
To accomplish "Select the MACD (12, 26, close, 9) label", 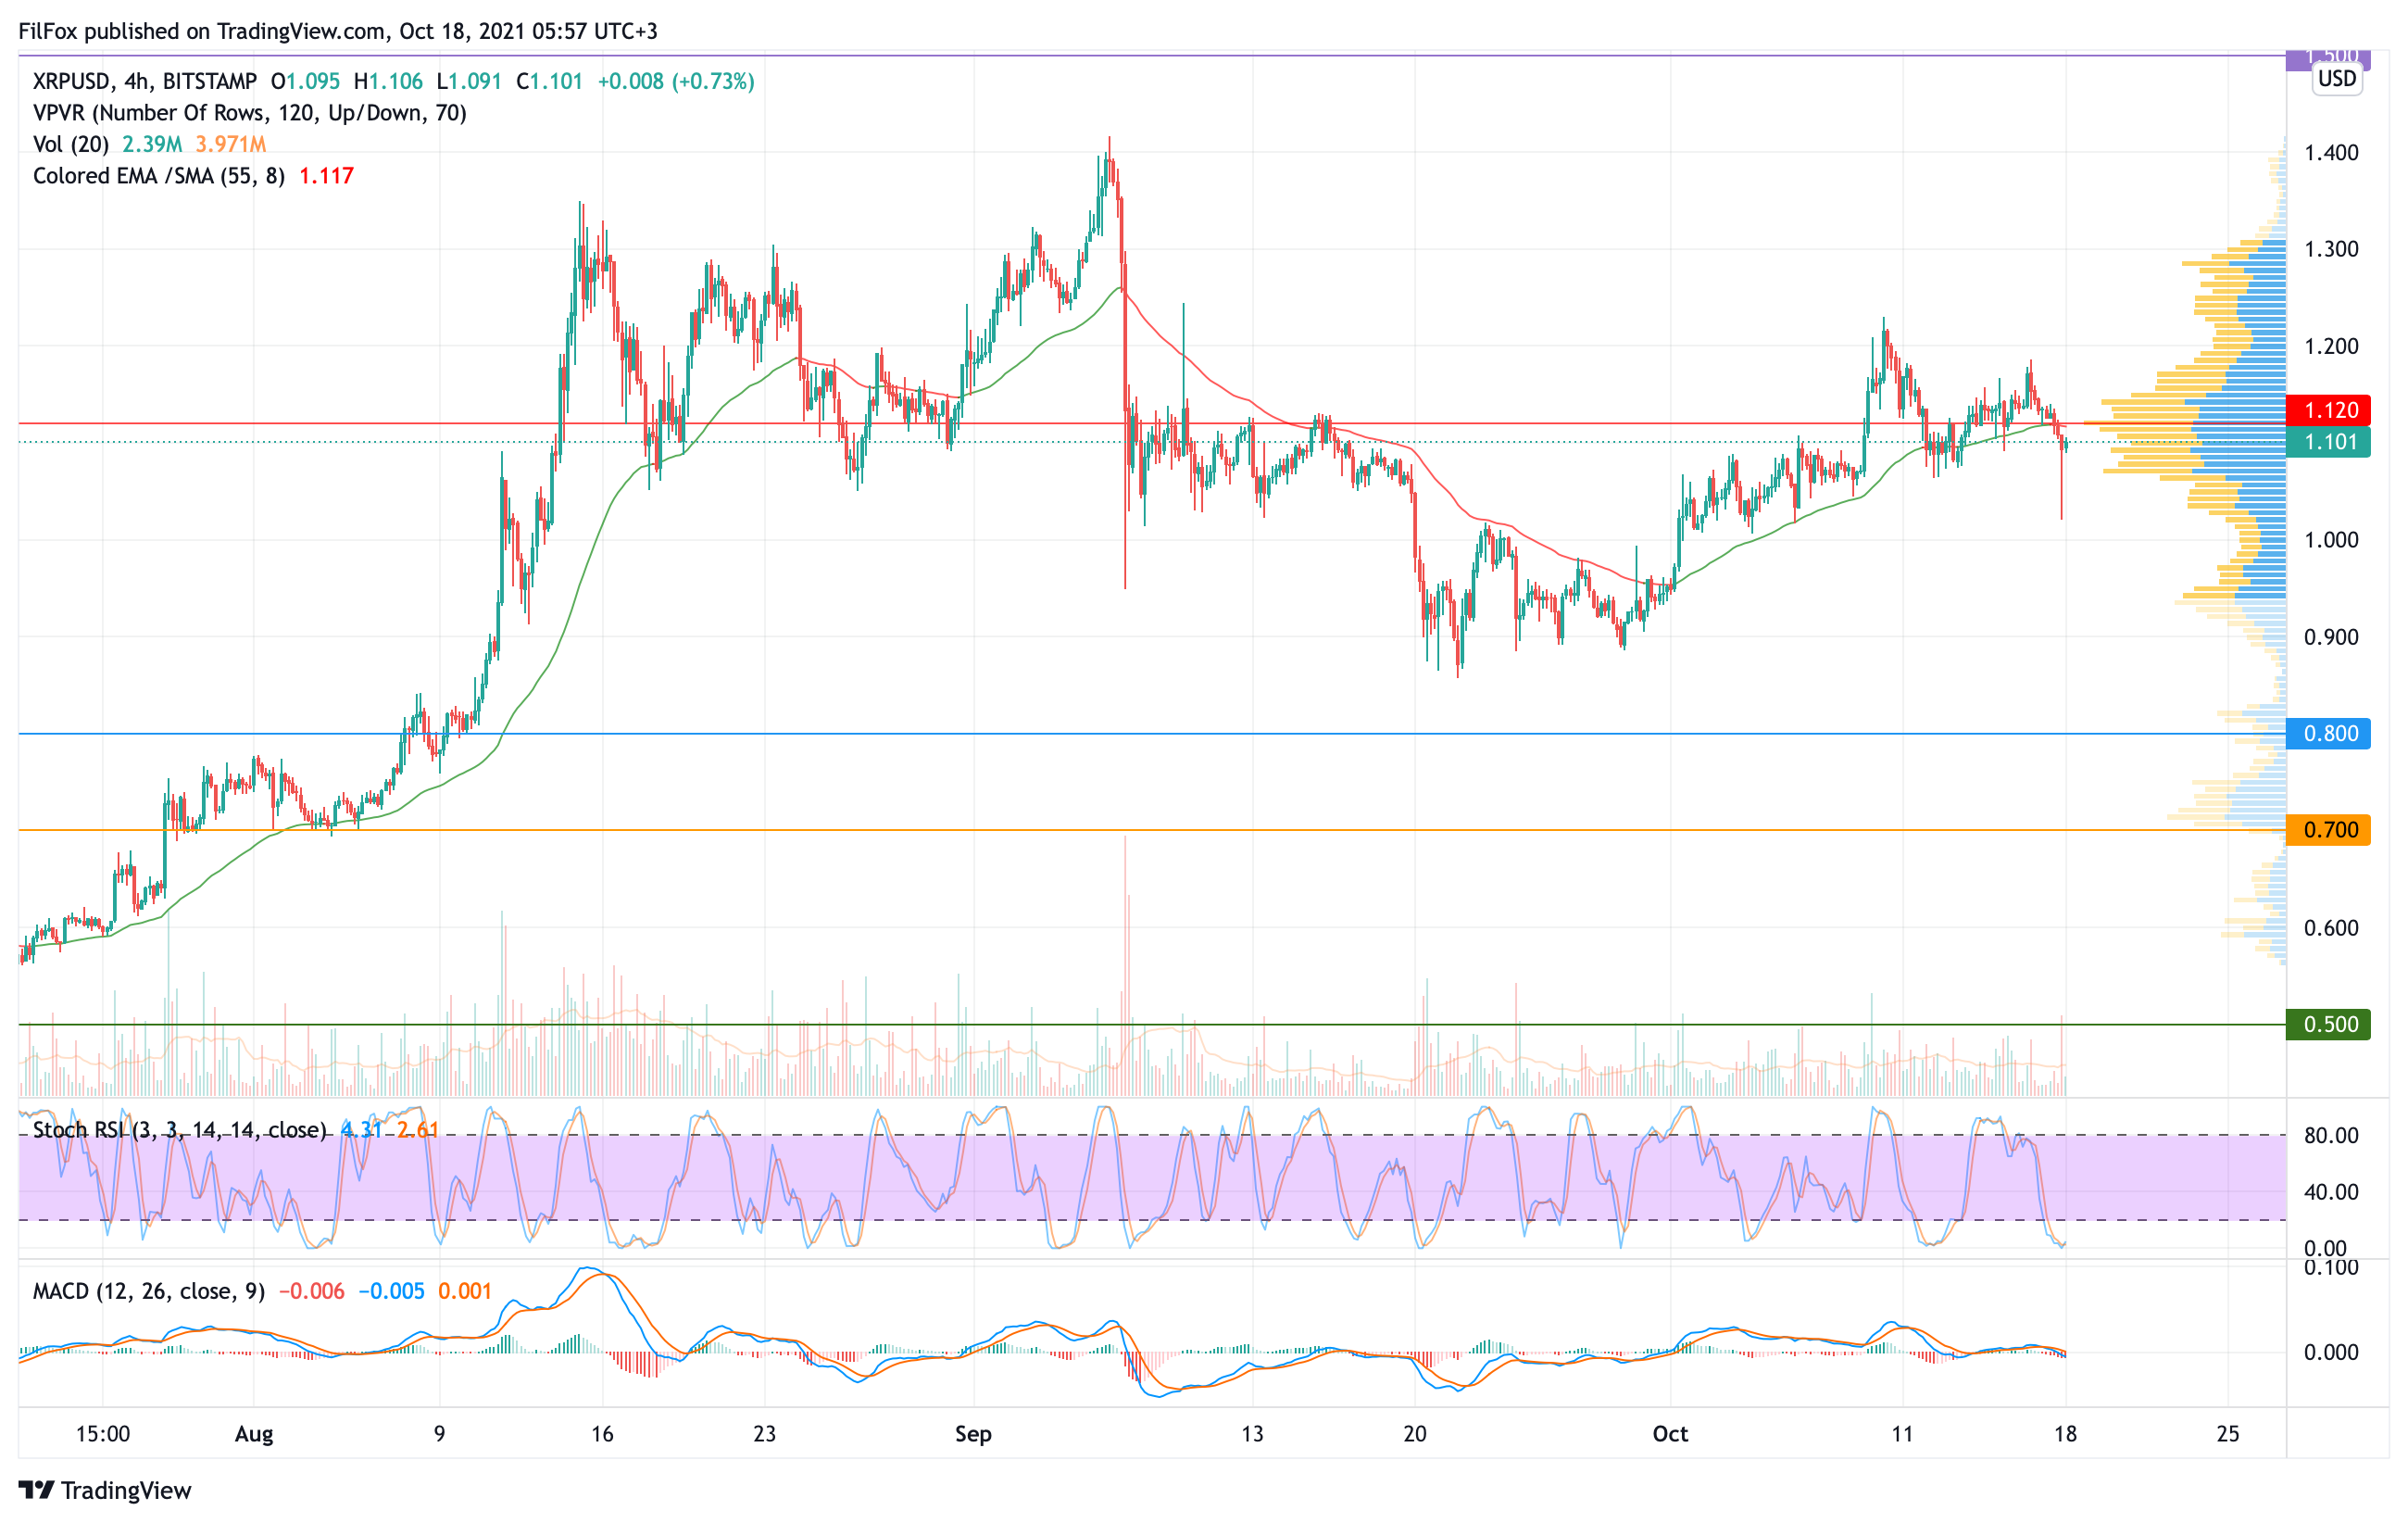I will [148, 1291].
